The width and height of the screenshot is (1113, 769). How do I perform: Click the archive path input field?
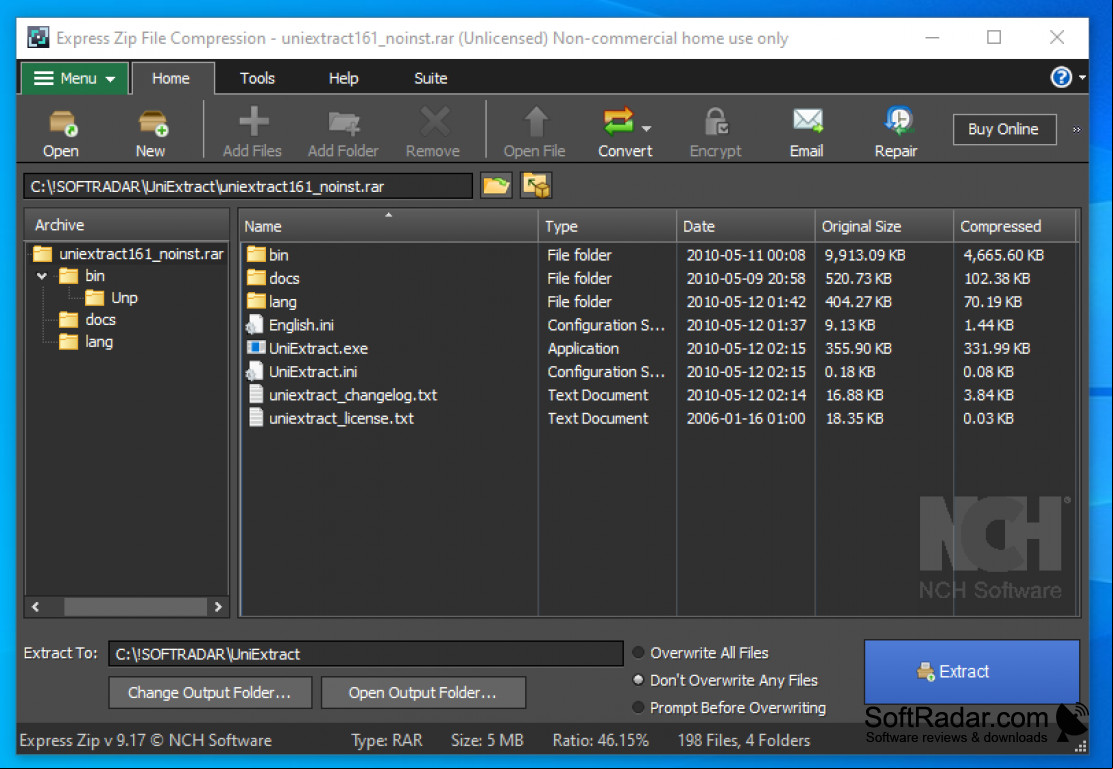[248, 186]
